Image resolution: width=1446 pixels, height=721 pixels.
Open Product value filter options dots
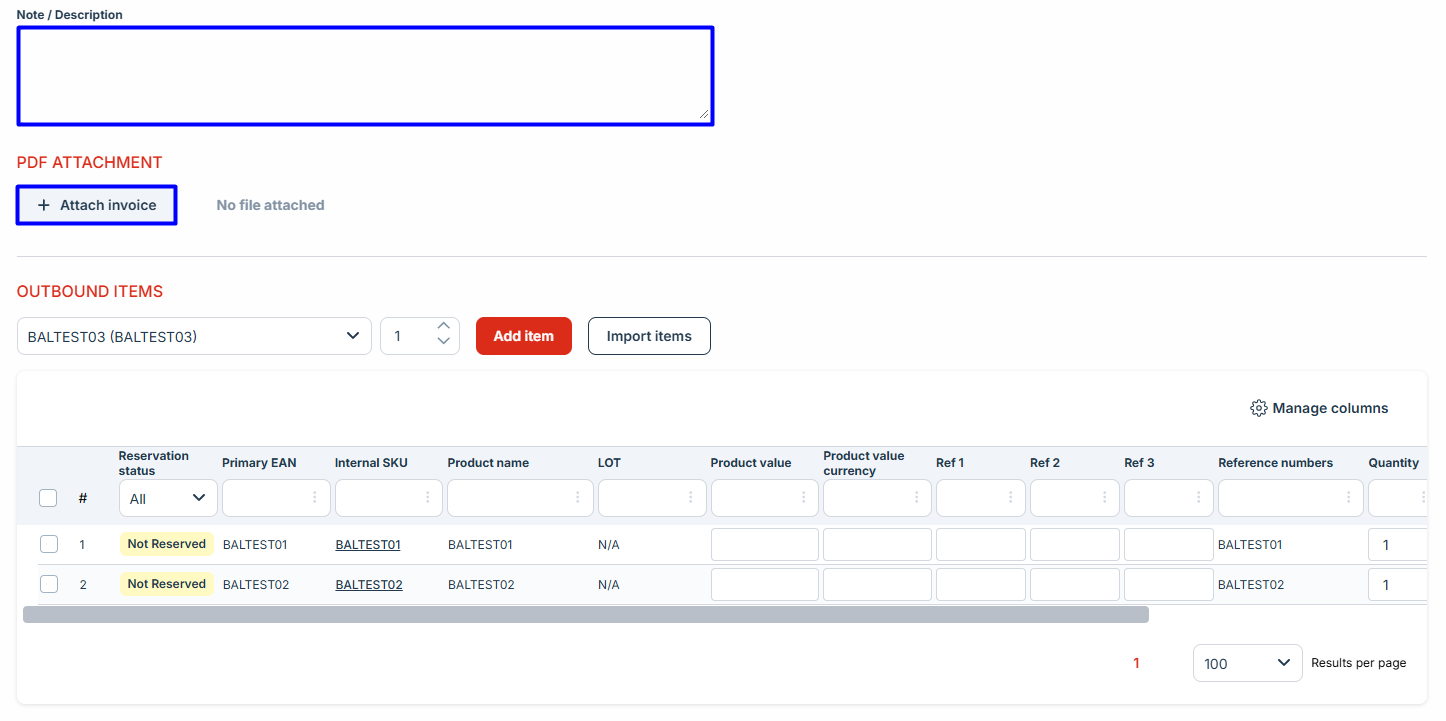click(x=803, y=497)
